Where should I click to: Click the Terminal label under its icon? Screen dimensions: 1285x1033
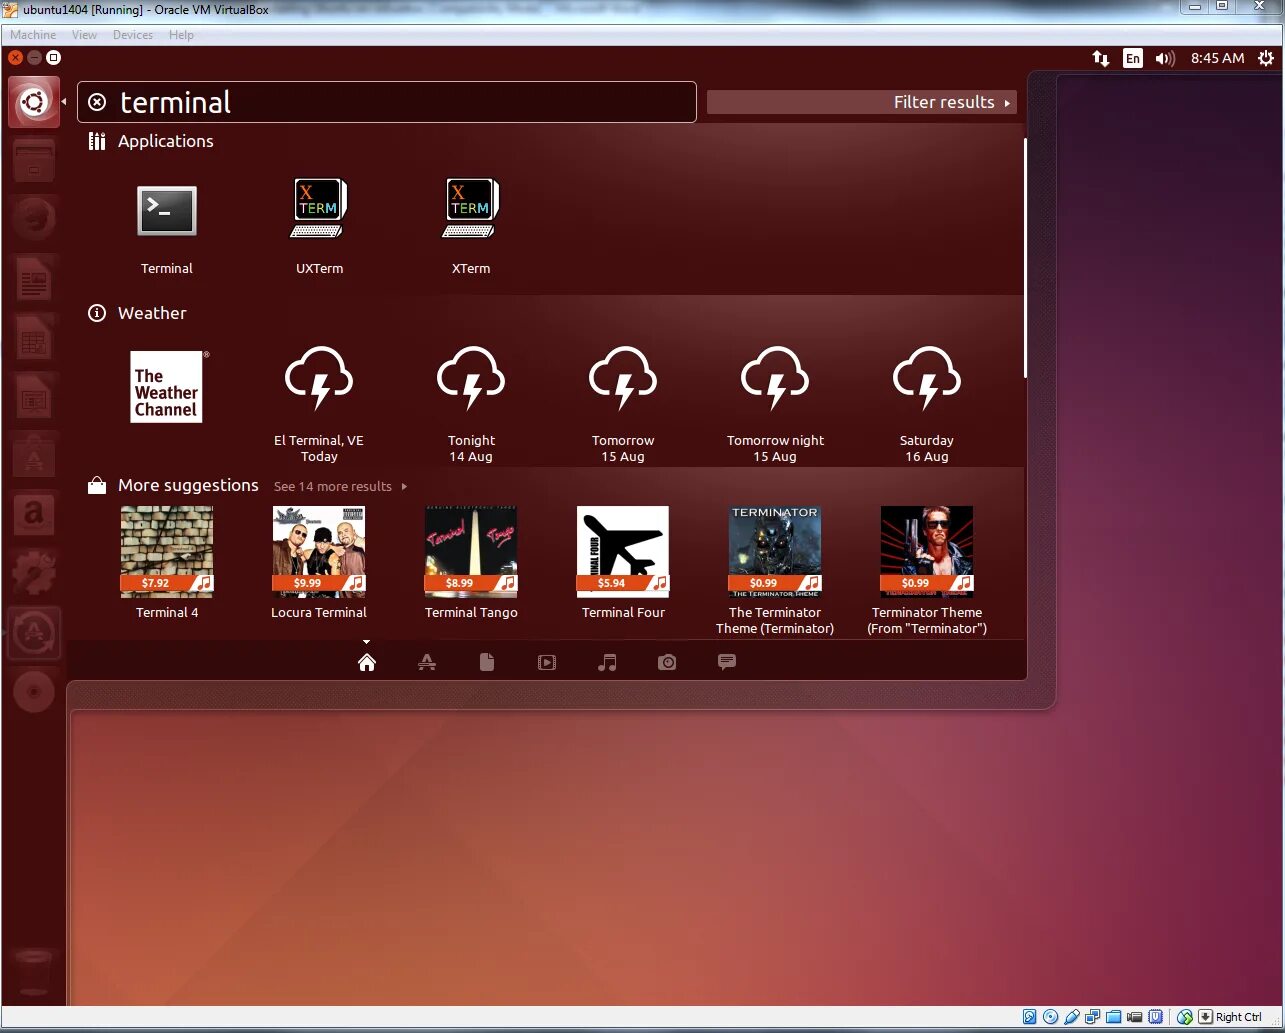pyautogui.click(x=167, y=268)
